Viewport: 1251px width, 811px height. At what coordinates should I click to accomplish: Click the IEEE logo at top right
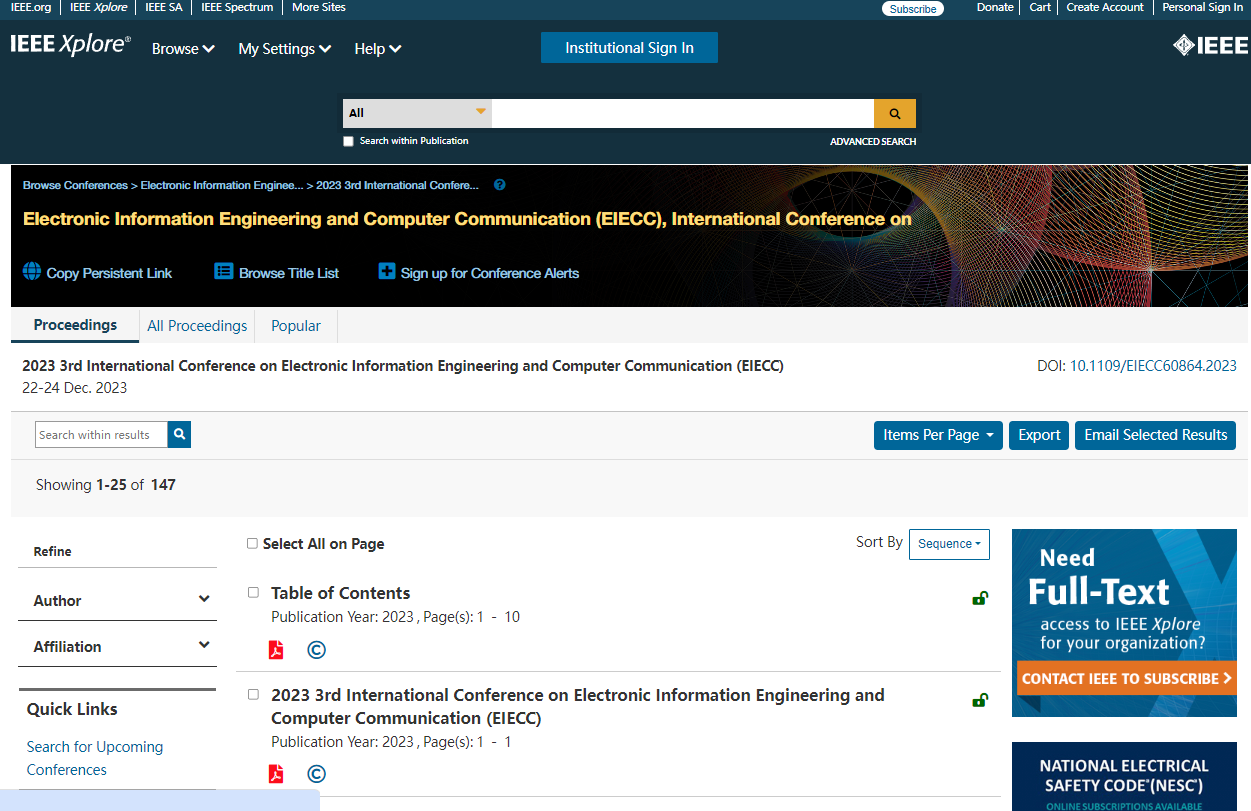(1210, 45)
